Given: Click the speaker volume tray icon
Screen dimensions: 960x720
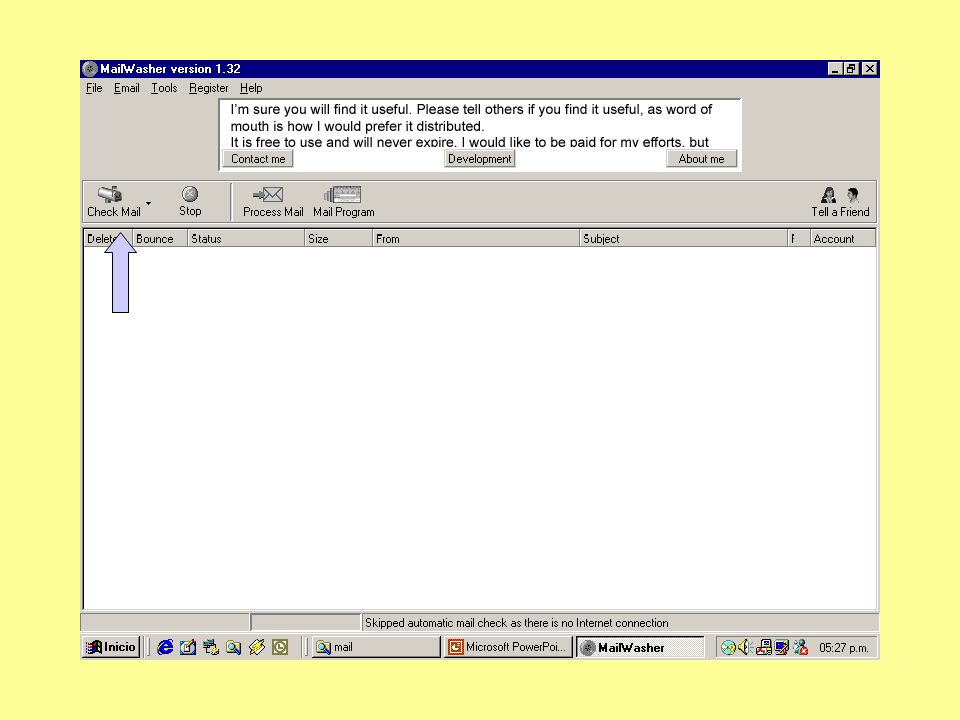Looking at the screenshot, I should (745, 647).
